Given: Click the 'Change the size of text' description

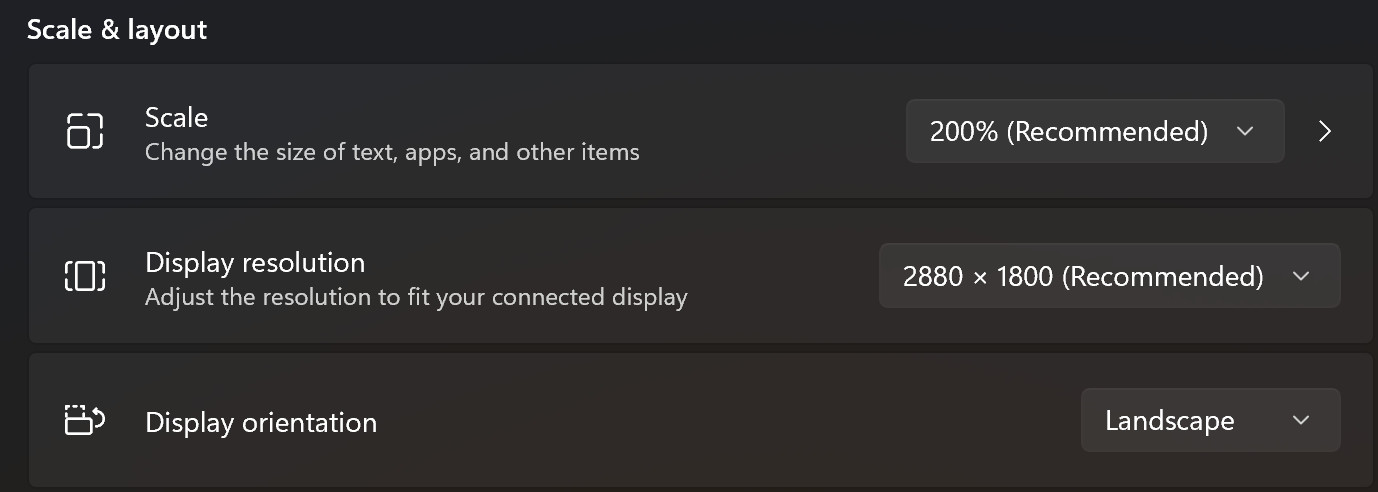Looking at the screenshot, I should click(x=392, y=153).
